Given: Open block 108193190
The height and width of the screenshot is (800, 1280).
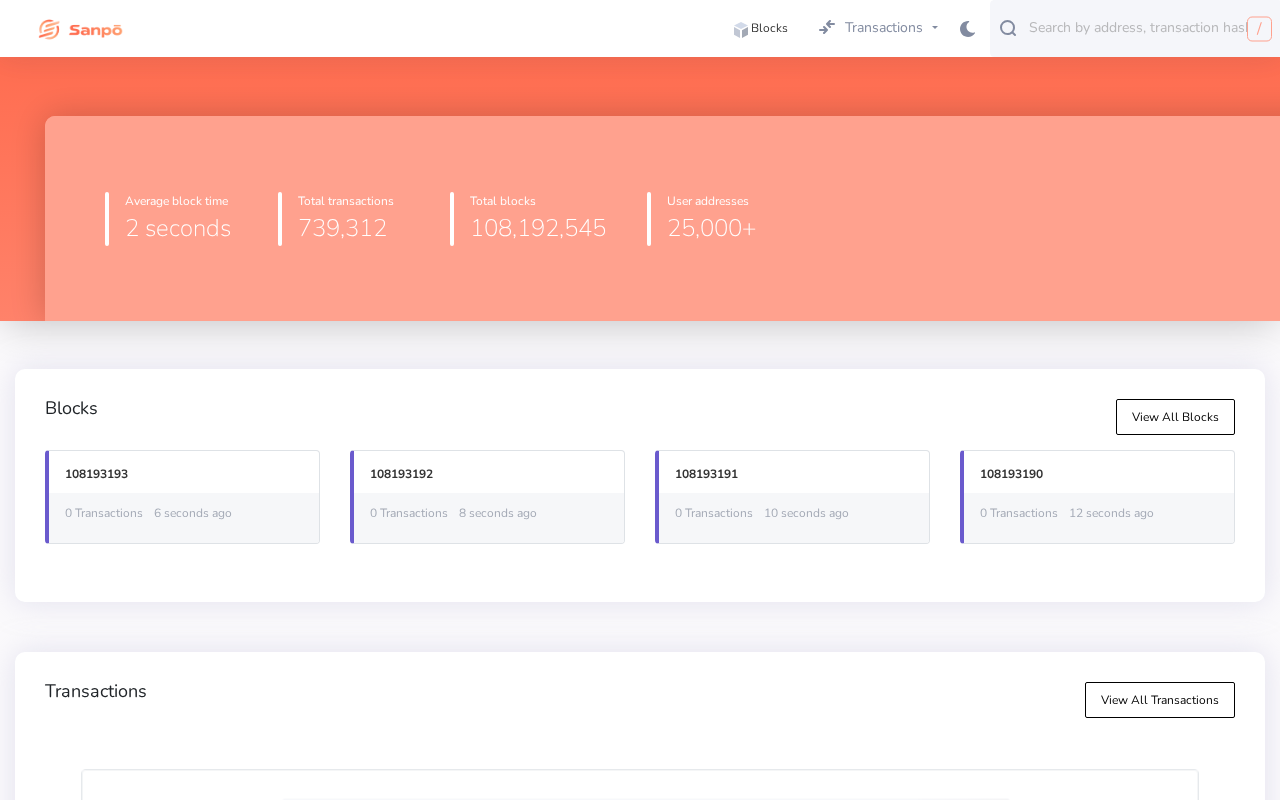Looking at the screenshot, I should pyautogui.click(x=1011, y=474).
